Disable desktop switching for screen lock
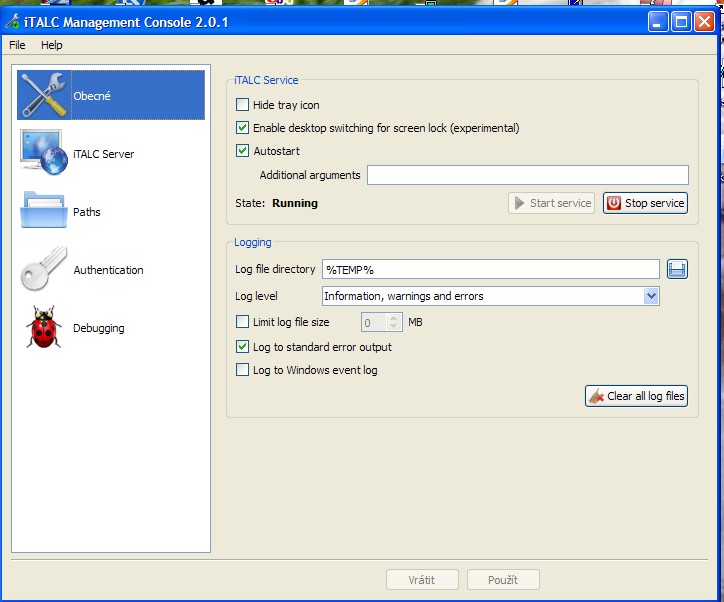Screen dimensions: 724x602 [242, 127]
